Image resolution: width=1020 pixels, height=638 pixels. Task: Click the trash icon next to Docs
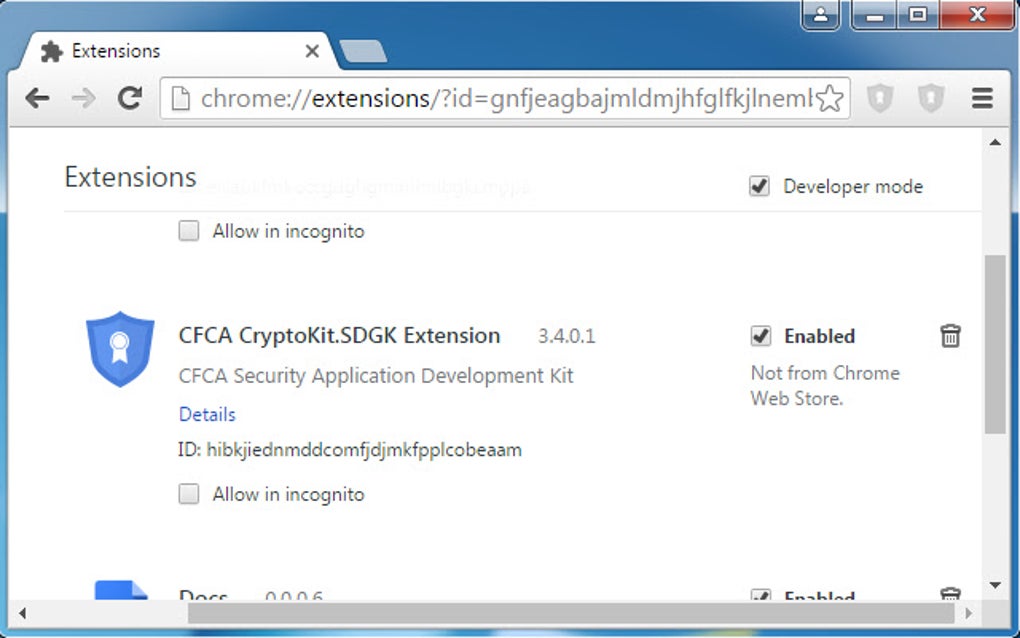point(949,595)
